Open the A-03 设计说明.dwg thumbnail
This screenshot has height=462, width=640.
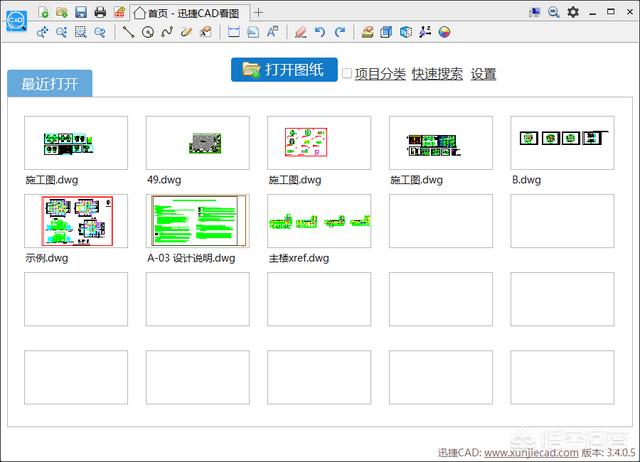tap(198, 221)
